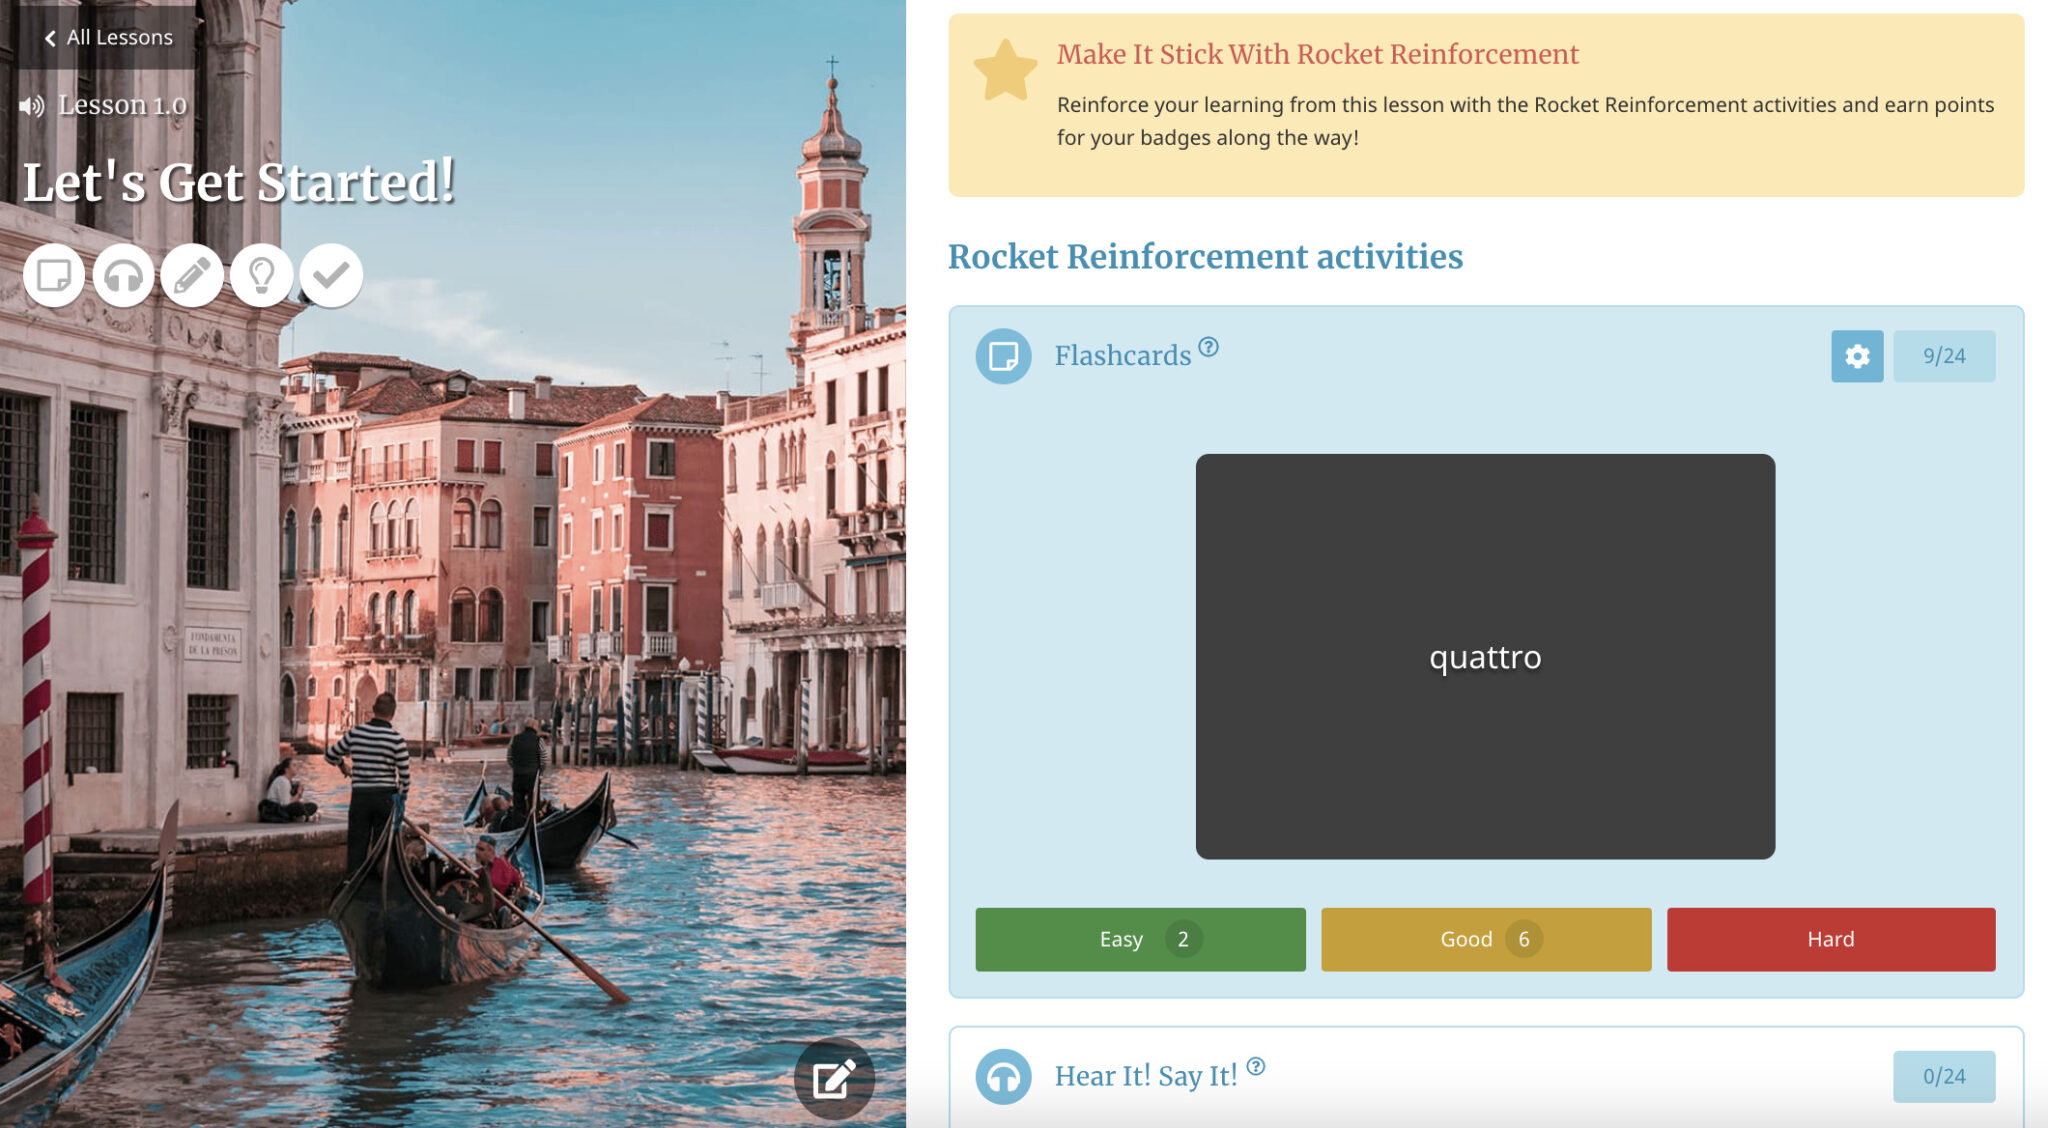2048x1128 pixels.
Task: Mark flashcard quattro as Good 6
Action: tap(1484, 938)
